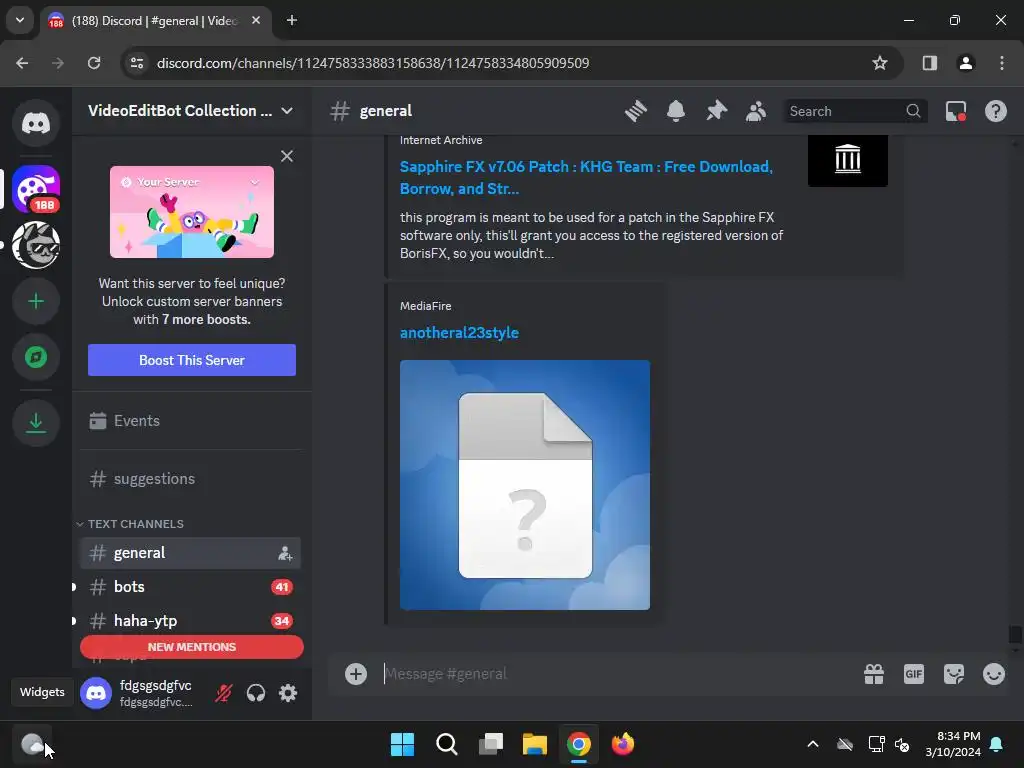Image resolution: width=1024 pixels, height=768 pixels.
Task: Open Firefox from taskbar
Action: 623,744
